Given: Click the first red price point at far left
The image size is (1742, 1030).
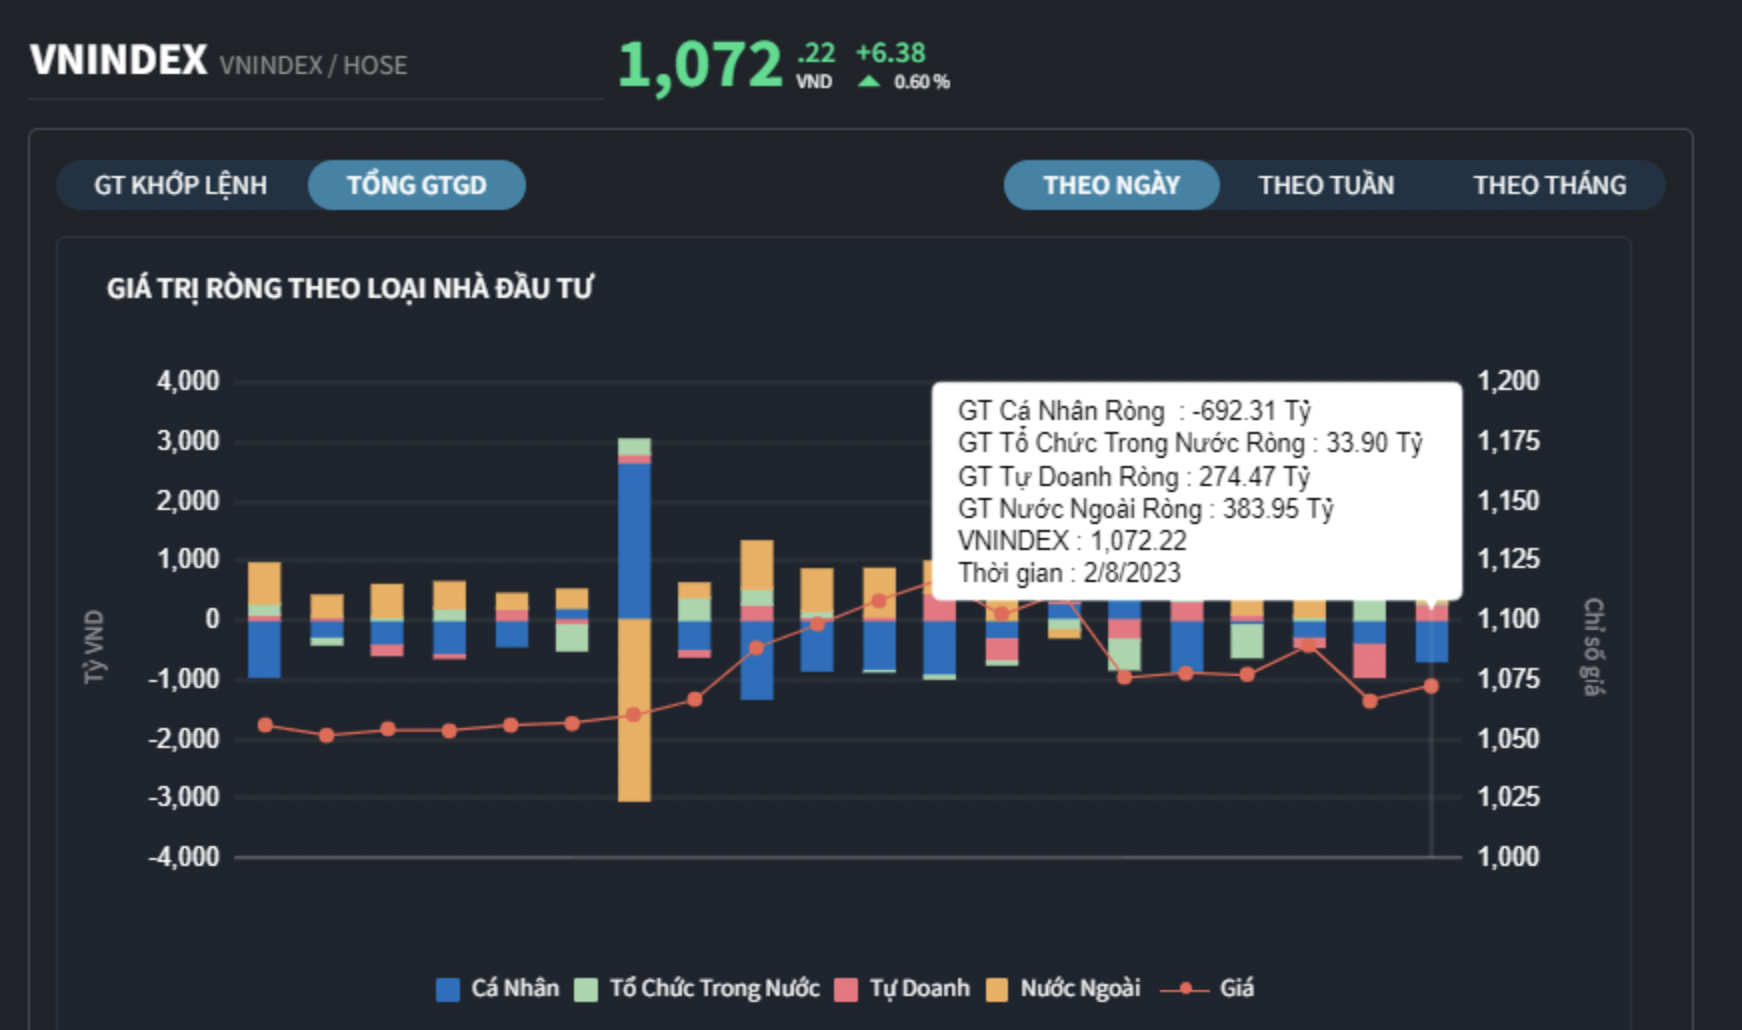Looking at the screenshot, I should 265,725.
